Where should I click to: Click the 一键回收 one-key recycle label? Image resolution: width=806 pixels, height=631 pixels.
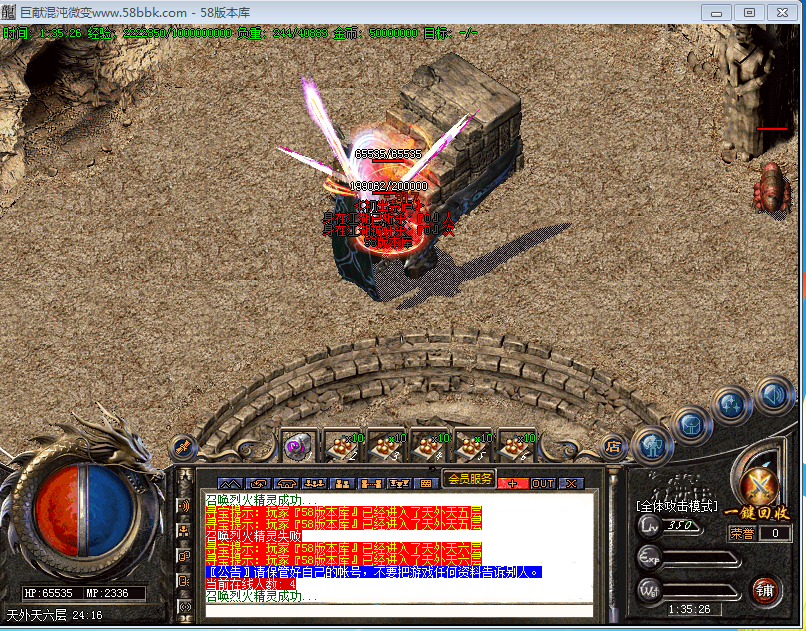[757, 513]
